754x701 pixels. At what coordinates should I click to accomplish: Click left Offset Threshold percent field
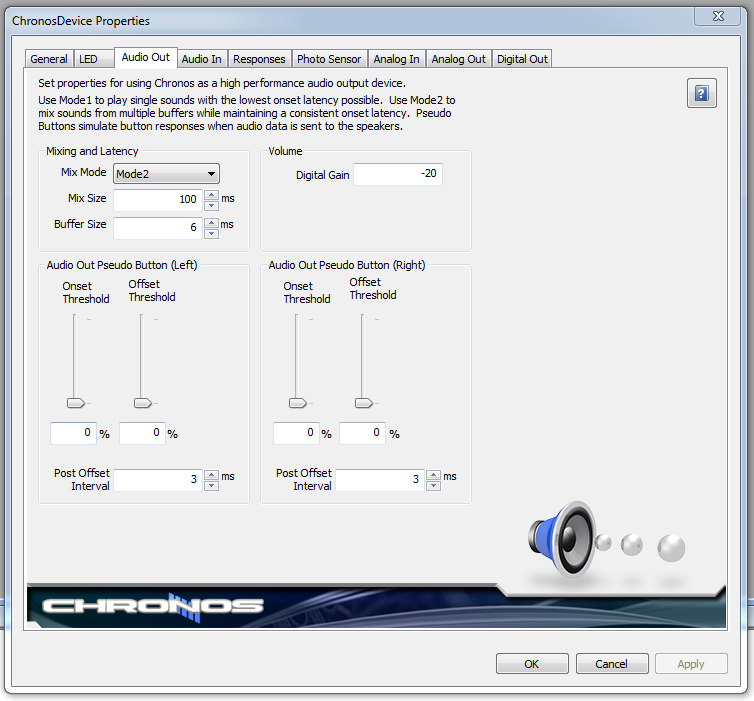(x=142, y=433)
